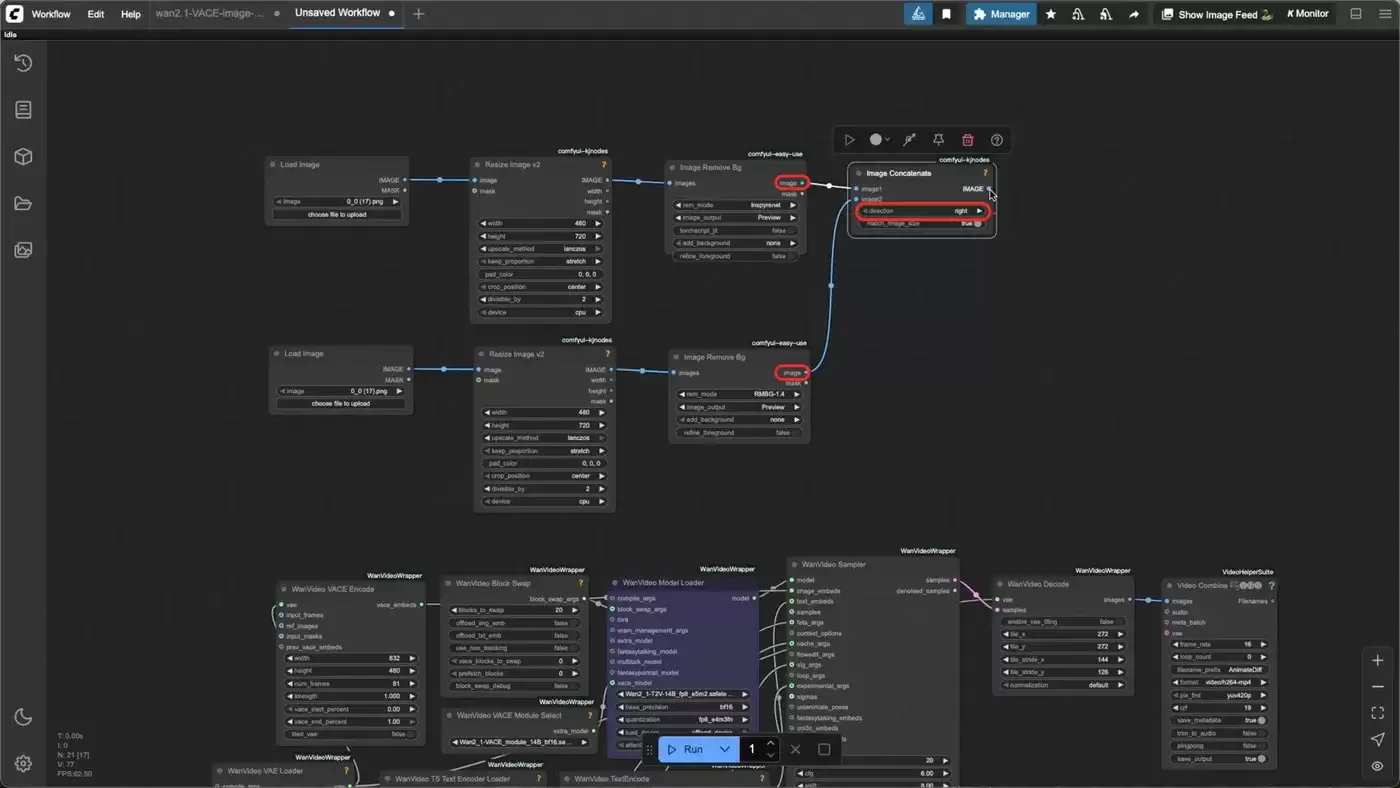Click the help icon in node toolbar
Screen dimensions: 1400x788
pyautogui.click(x=996, y=140)
